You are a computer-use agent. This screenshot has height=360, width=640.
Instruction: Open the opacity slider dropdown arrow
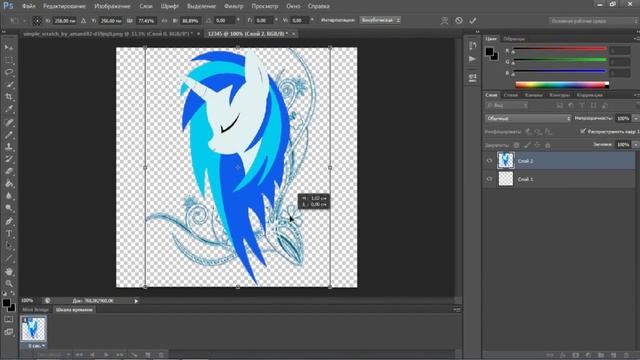coord(636,118)
